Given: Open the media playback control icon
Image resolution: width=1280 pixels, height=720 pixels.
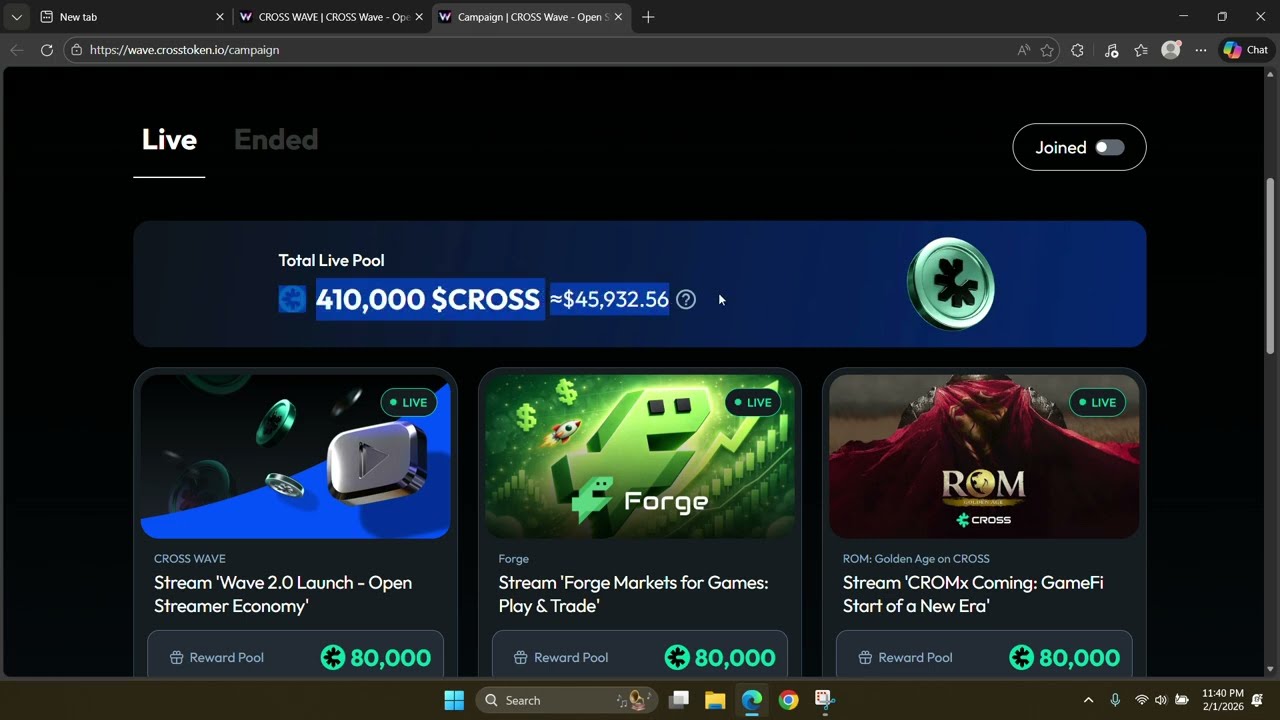Looking at the screenshot, I should point(1111,50).
